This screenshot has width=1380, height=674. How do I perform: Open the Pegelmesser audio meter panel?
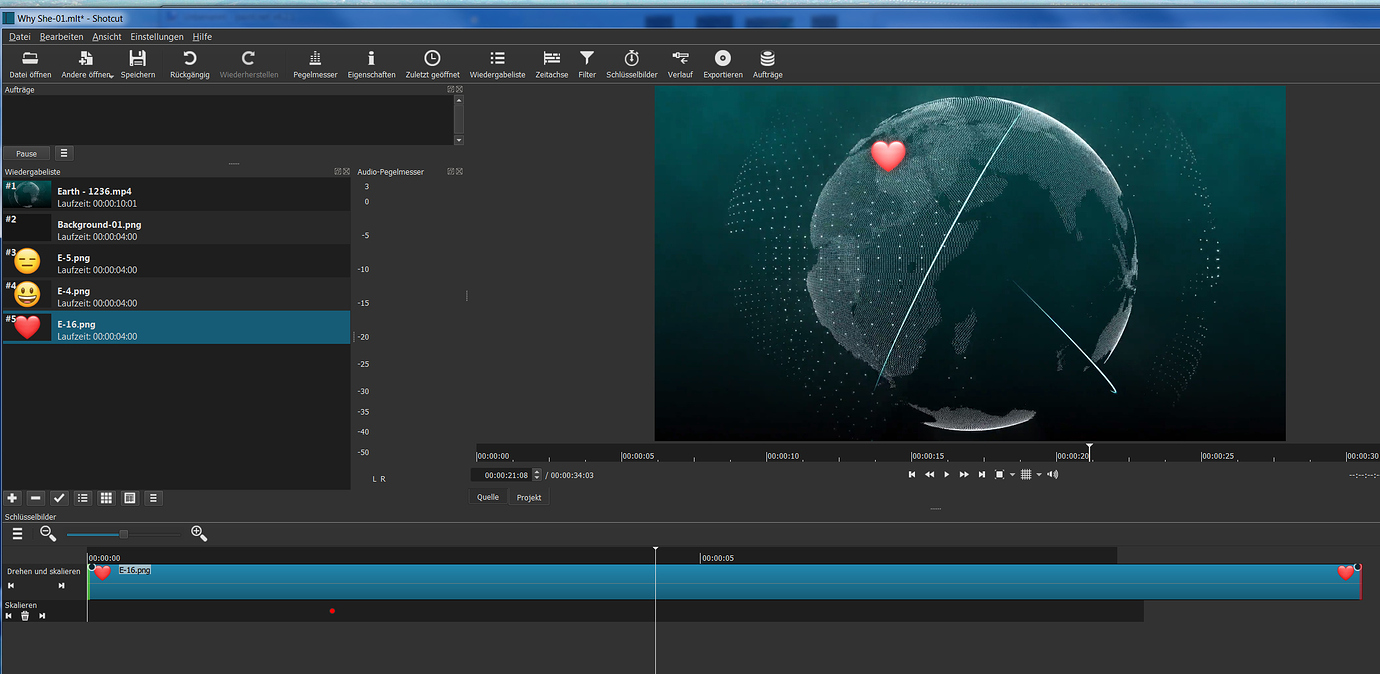coord(315,65)
